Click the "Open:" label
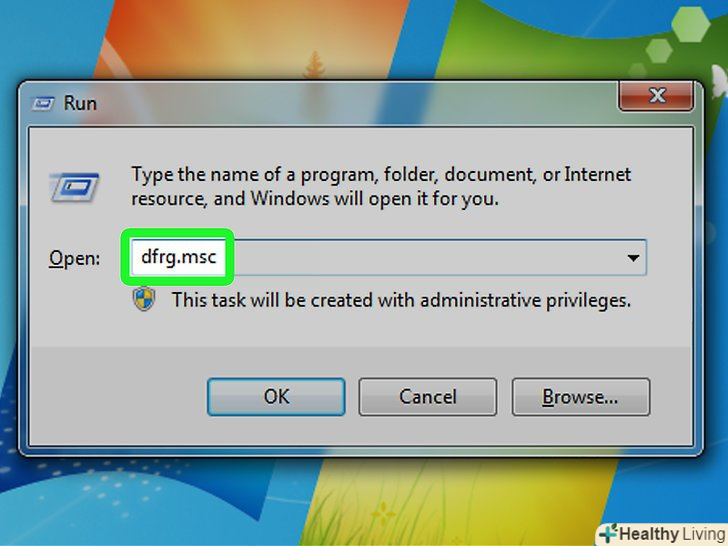 coord(74,258)
